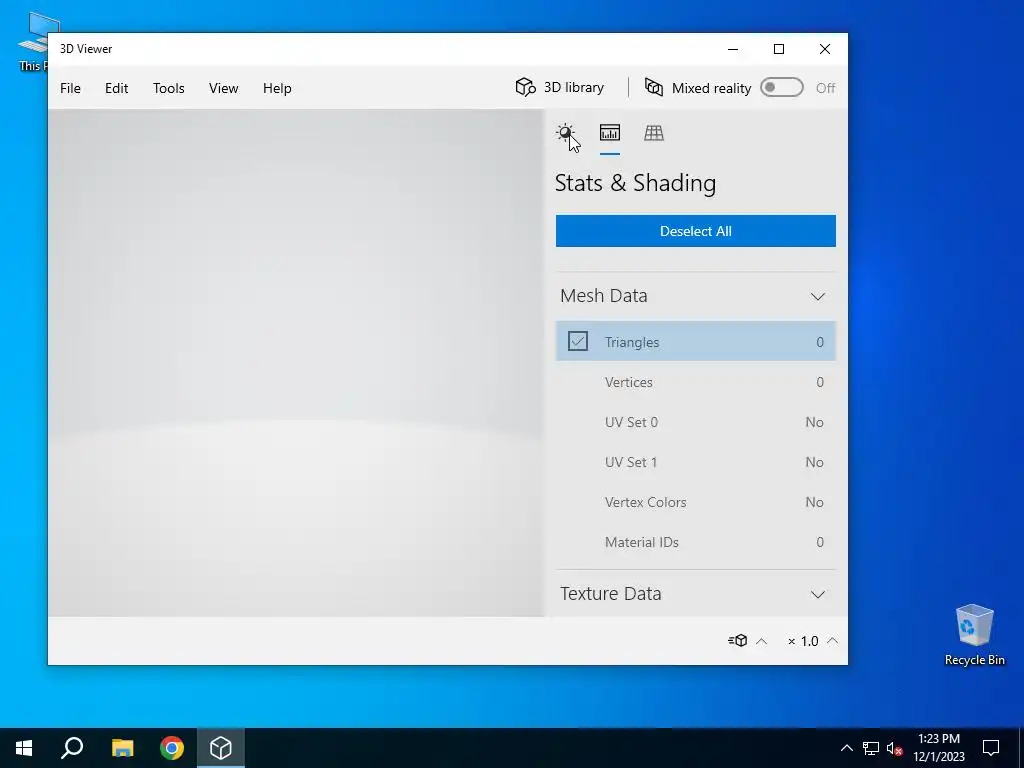The height and width of the screenshot is (768, 1024).
Task: Open the quick animations cube icon
Action: [738, 641]
